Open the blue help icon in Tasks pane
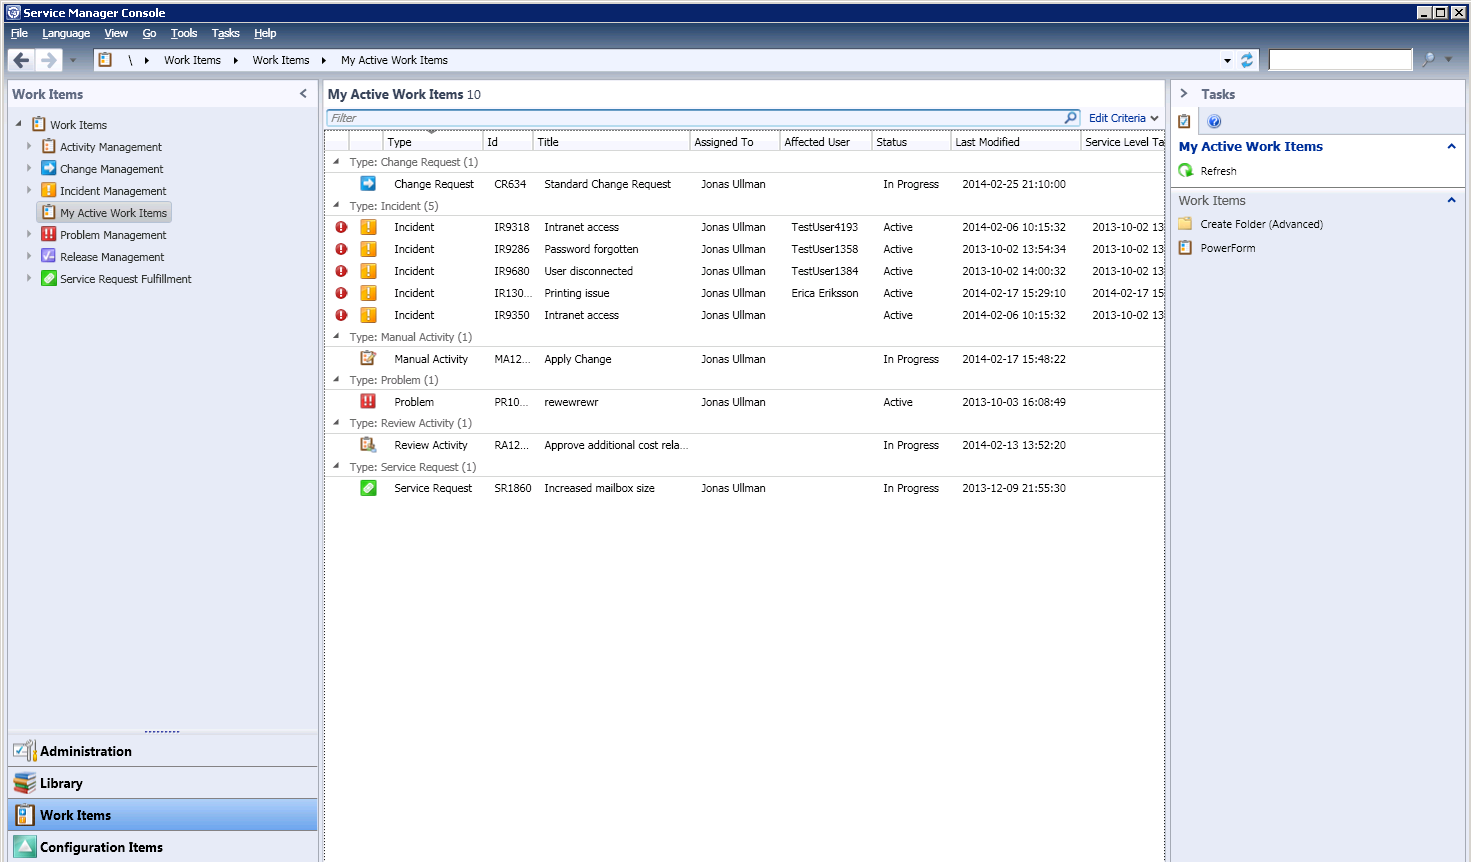The image size is (1471, 862). (x=1214, y=121)
